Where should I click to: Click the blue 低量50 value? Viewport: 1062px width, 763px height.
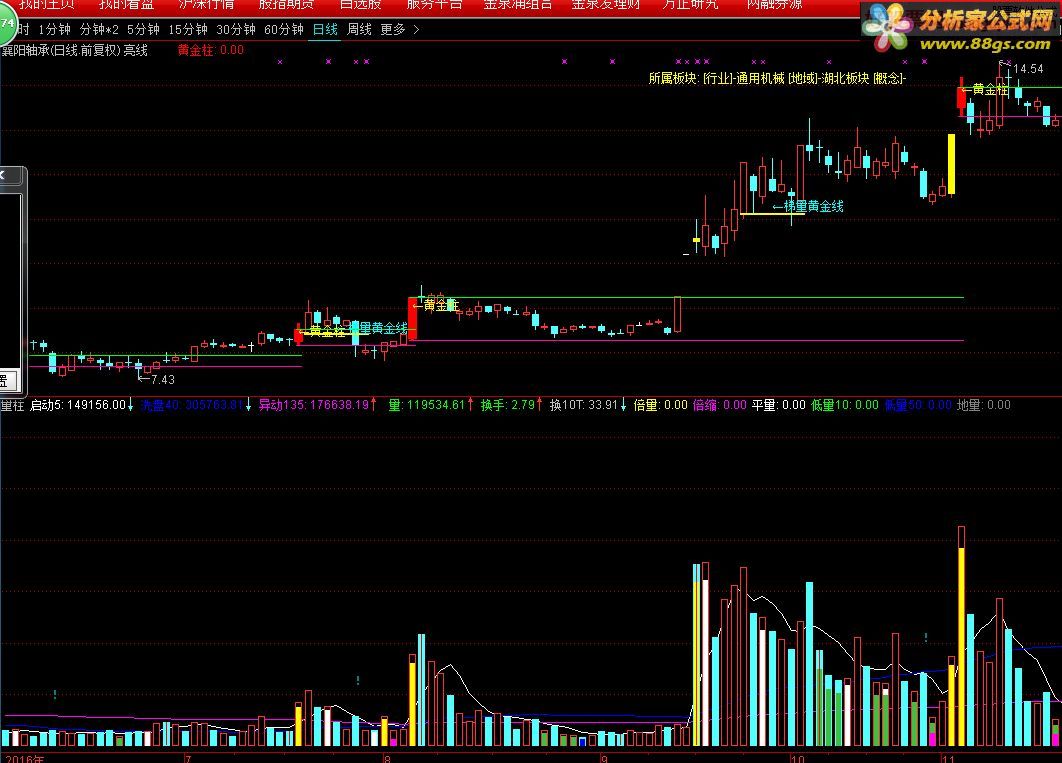tap(918, 405)
